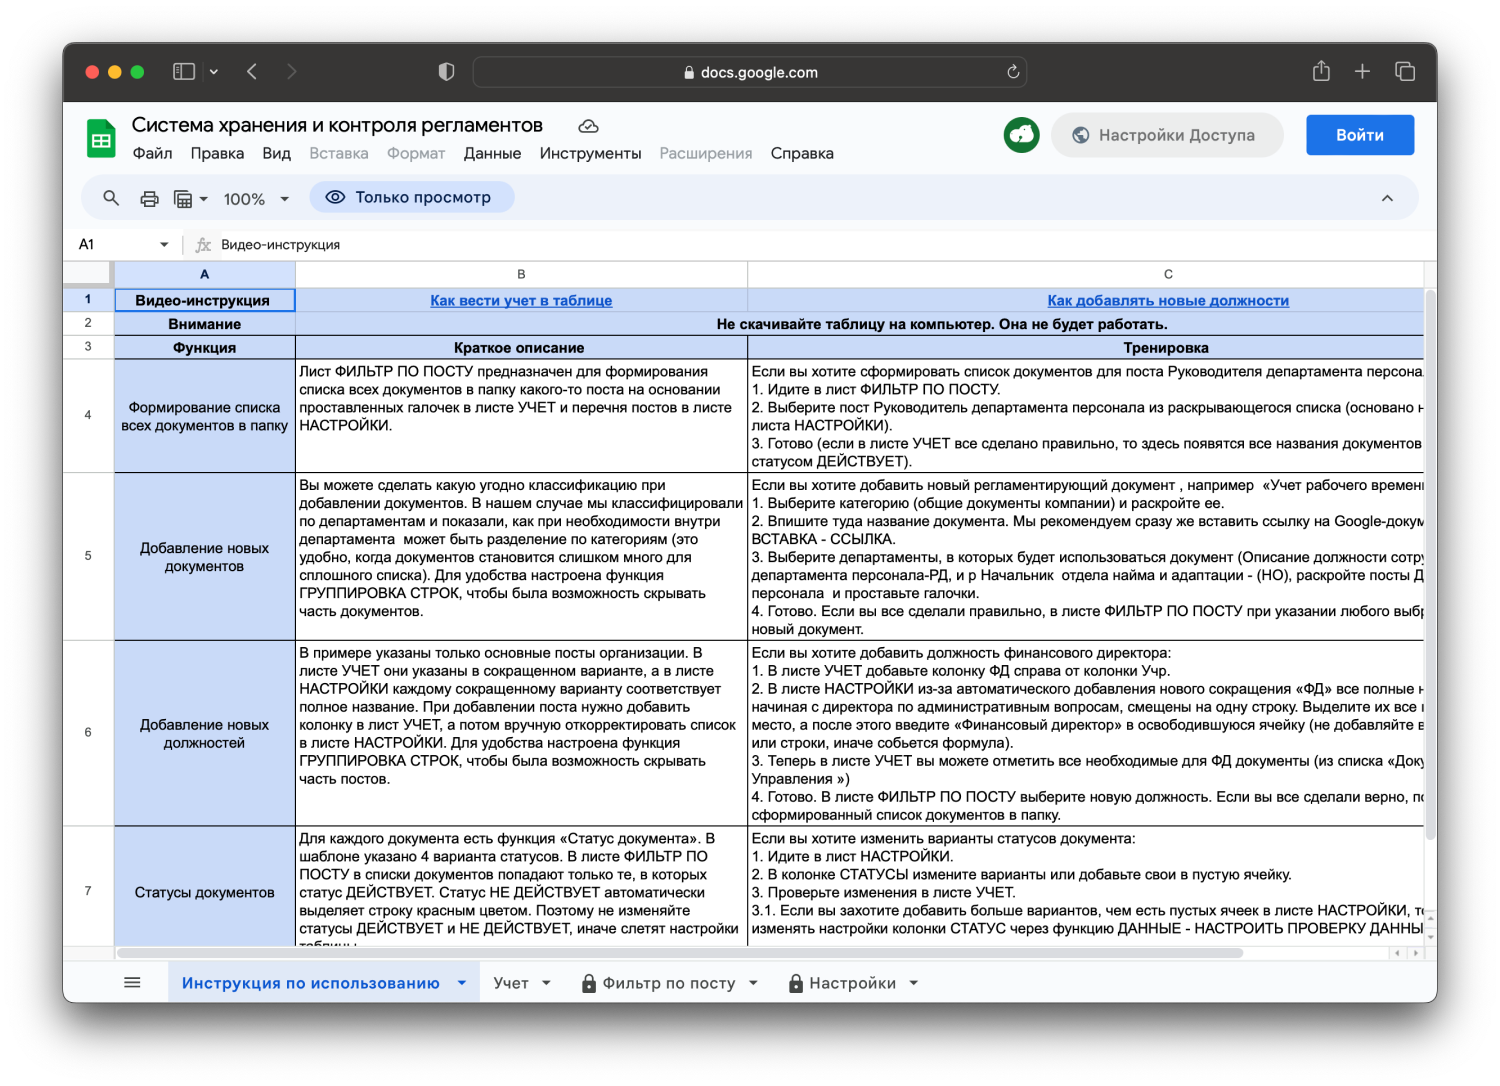Screen dimensions: 1500x1086
Task: Open the Учет tab dropdown arrow
Action: [546, 983]
